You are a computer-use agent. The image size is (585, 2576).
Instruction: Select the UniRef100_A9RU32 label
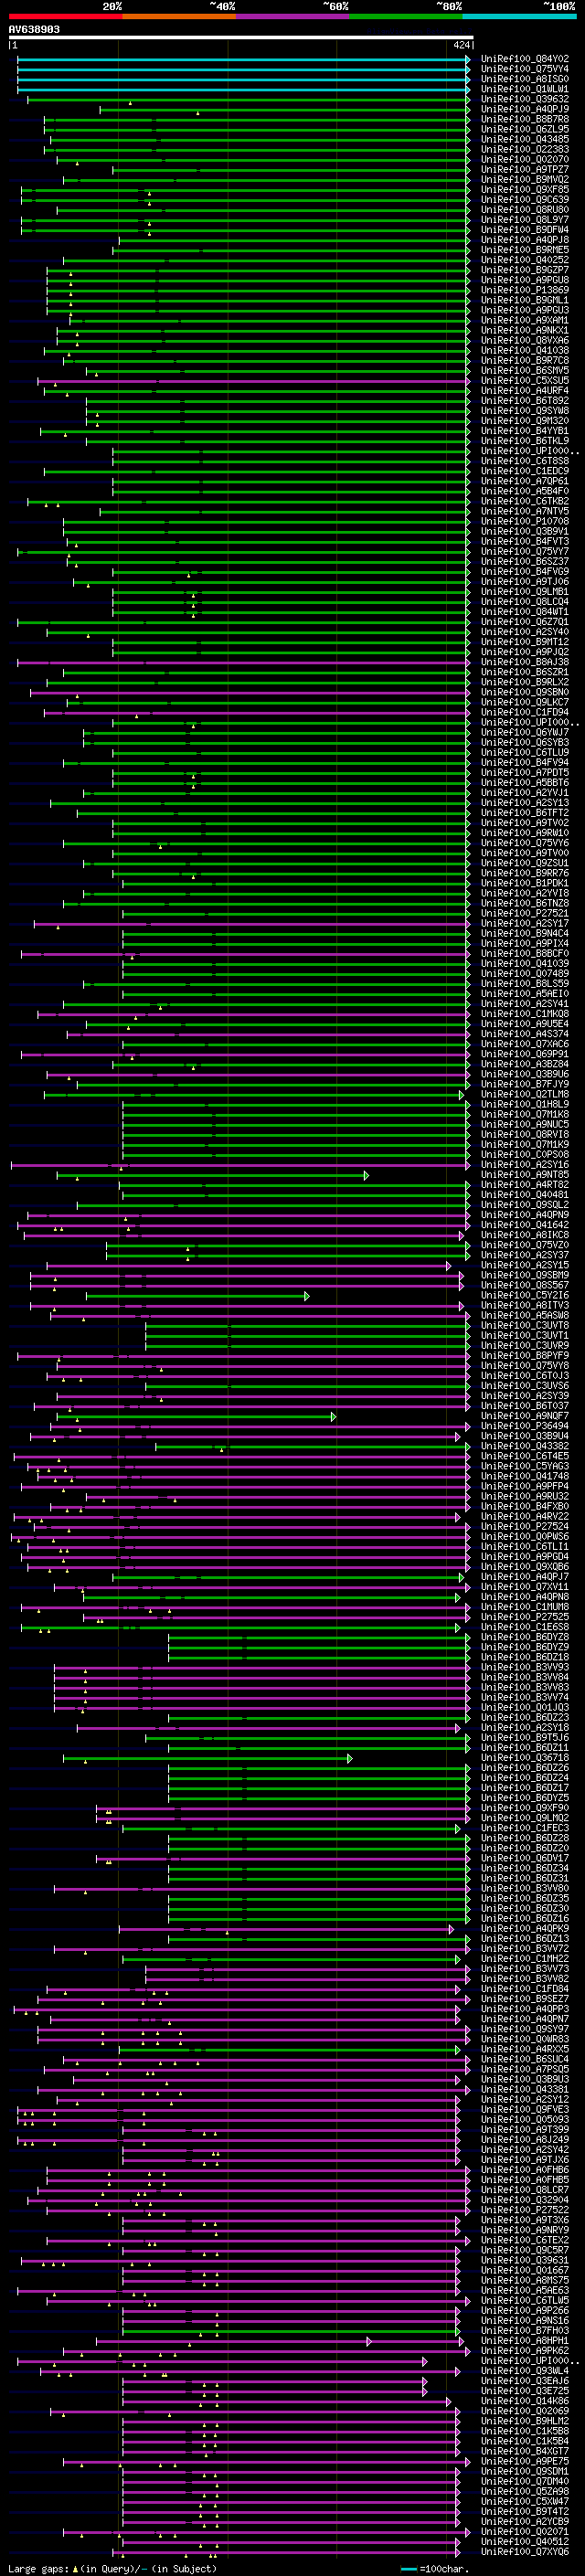point(525,1497)
